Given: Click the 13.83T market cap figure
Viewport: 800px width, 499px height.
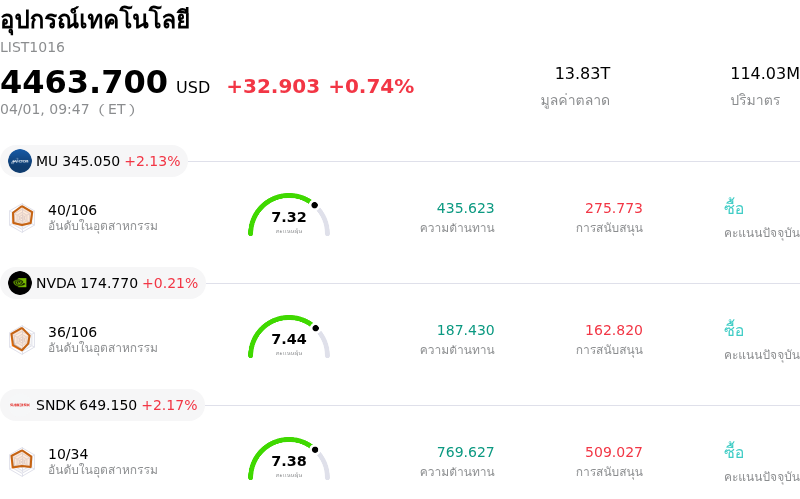Looking at the screenshot, I should coord(582,73).
